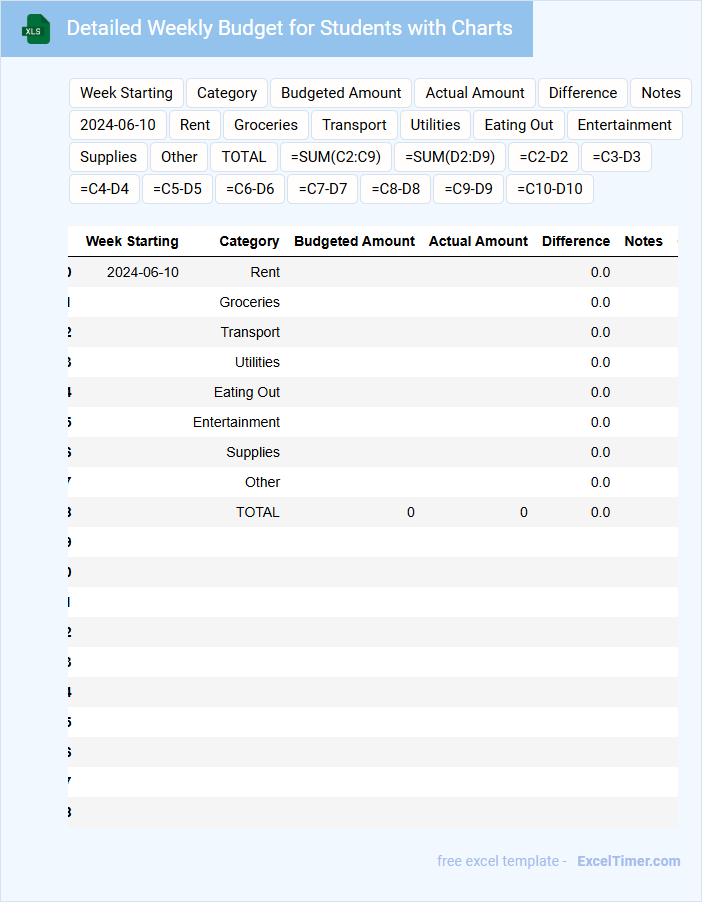Select the 'Supplies' tag chip
The width and height of the screenshot is (702, 902).
click(x=108, y=157)
